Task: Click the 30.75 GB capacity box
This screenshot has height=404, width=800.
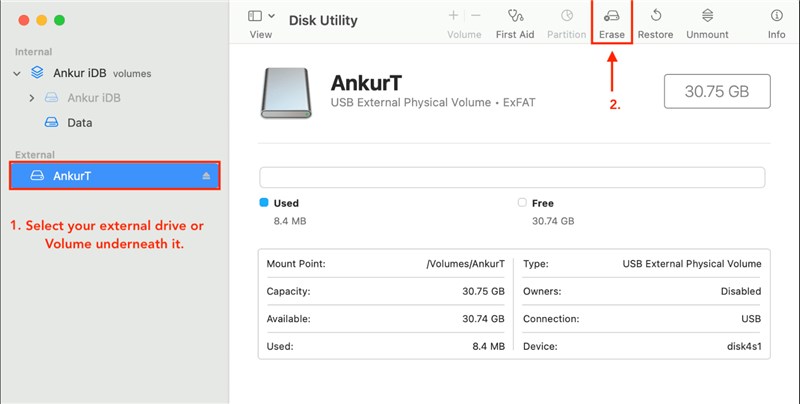Action: (x=717, y=91)
